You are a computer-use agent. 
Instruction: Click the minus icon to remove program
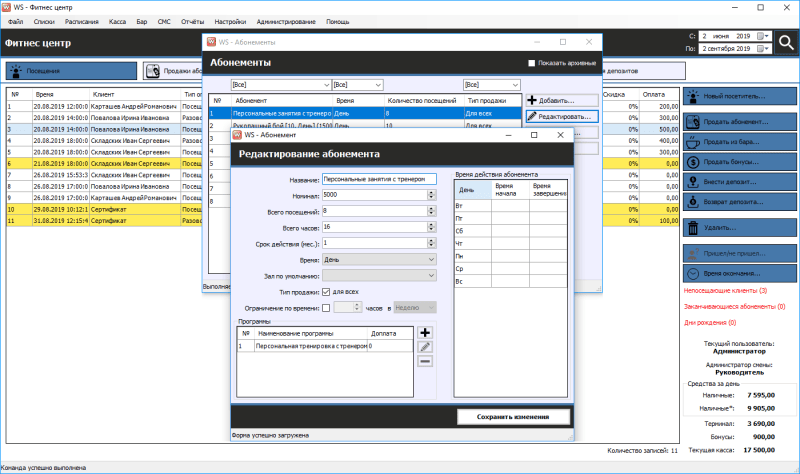425,360
